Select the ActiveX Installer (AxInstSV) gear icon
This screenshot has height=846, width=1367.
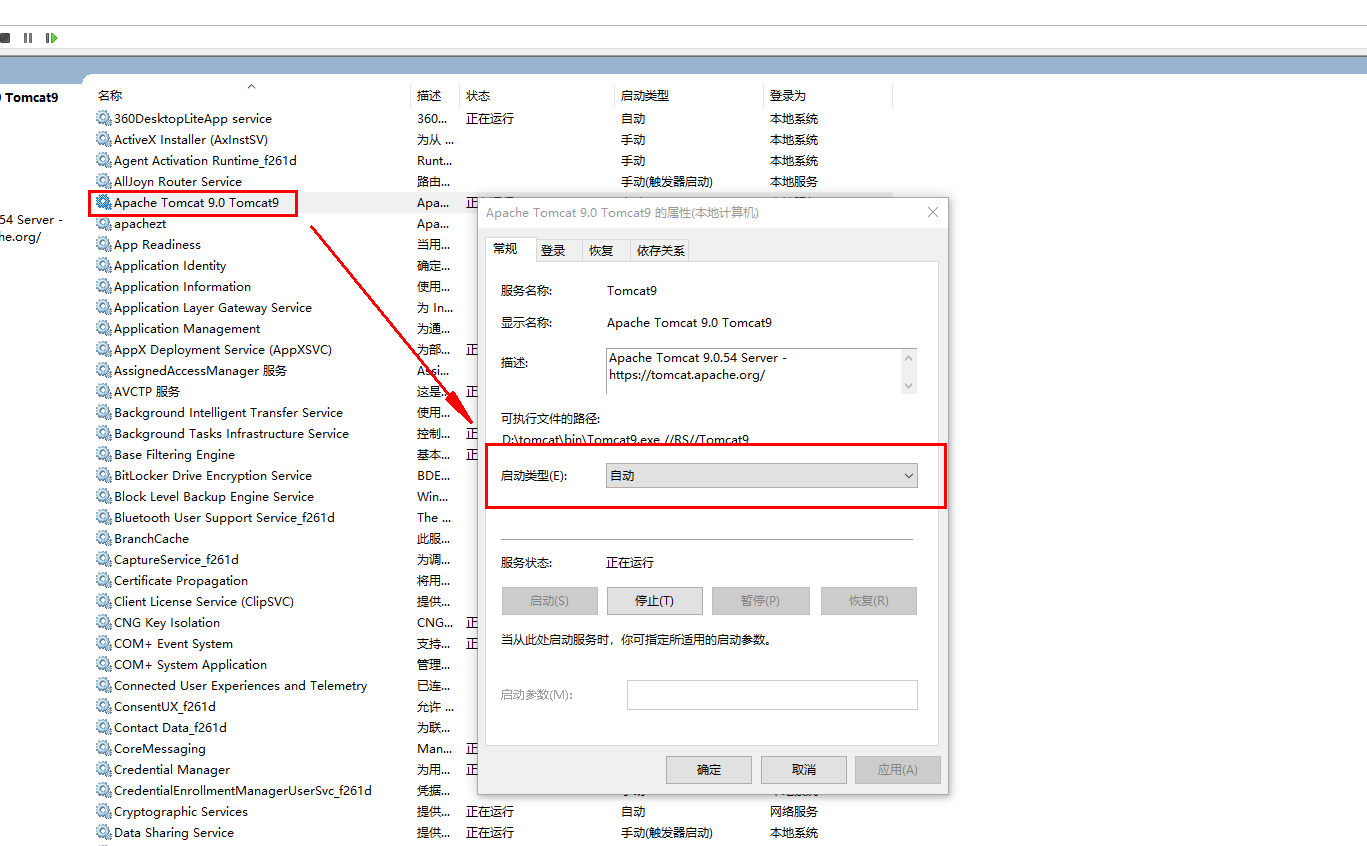point(104,139)
